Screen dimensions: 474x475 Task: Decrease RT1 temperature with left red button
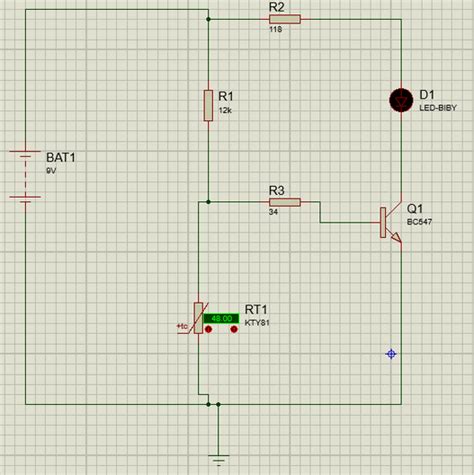coord(209,329)
